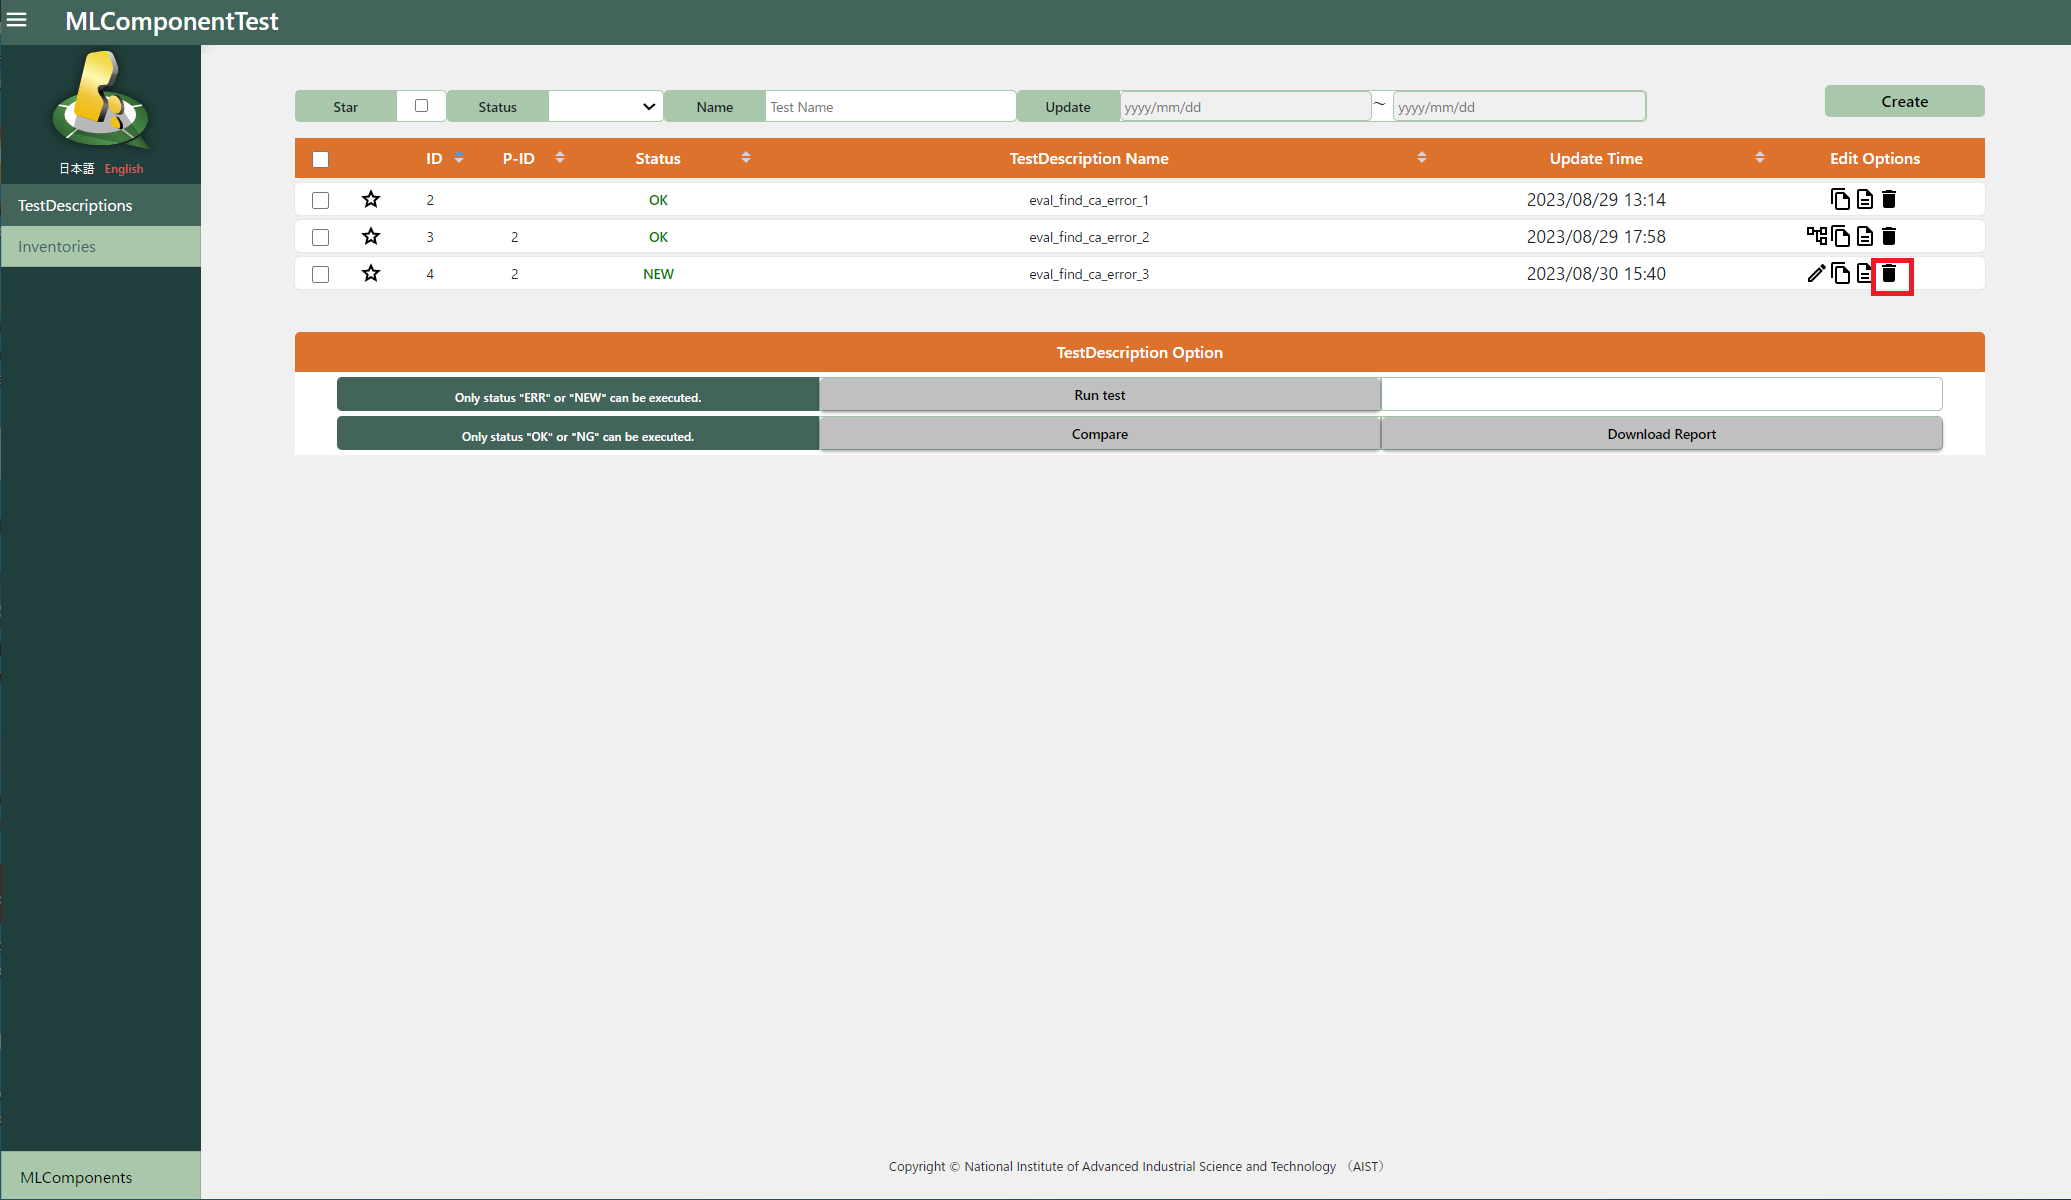Viewport: 2071px width, 1200px height.
Task: Tick the select-all checkbox in the table header
Action: pos(320,159)
